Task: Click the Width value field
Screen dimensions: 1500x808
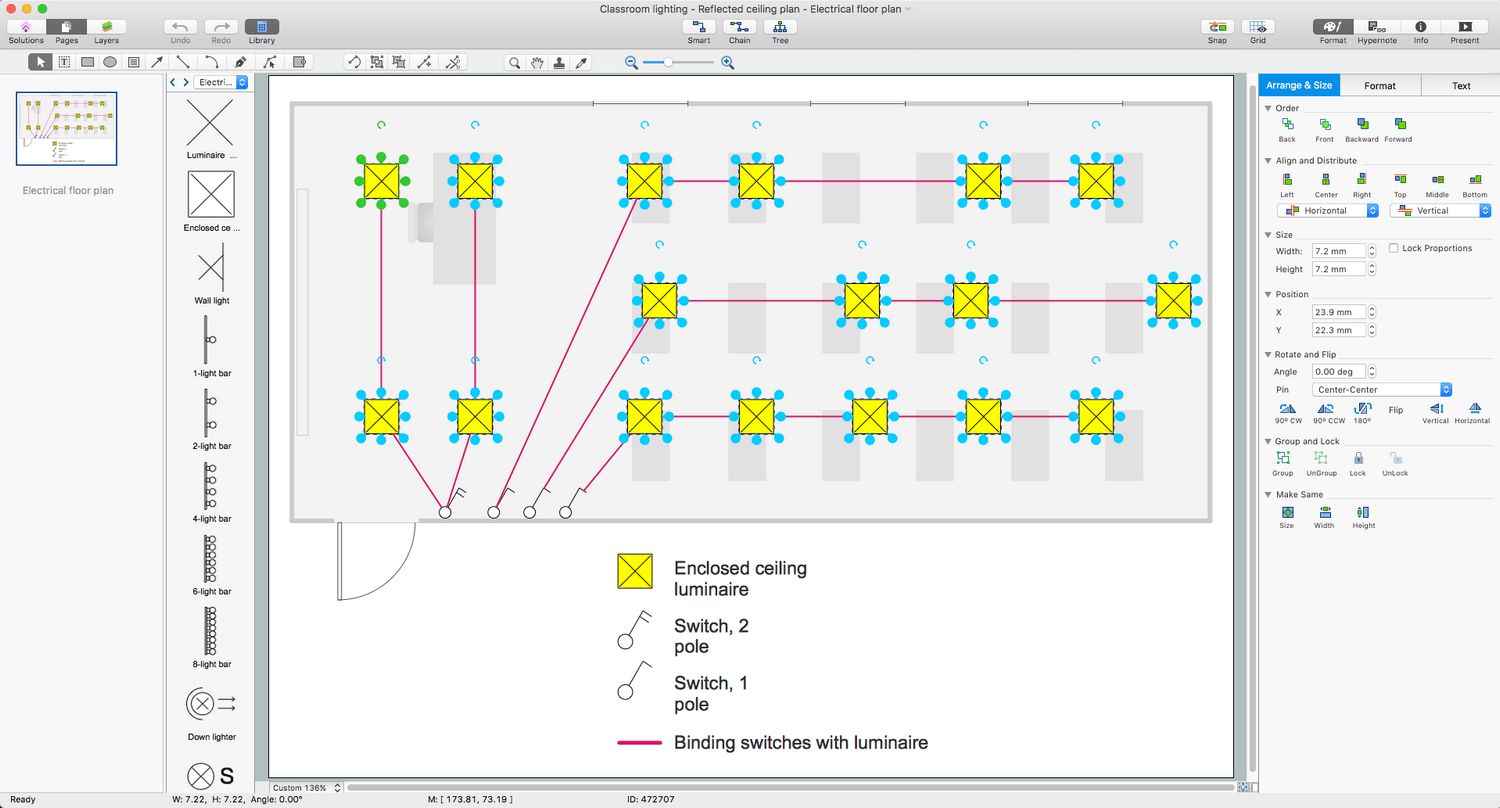Action: click(x=1339, y=251)
